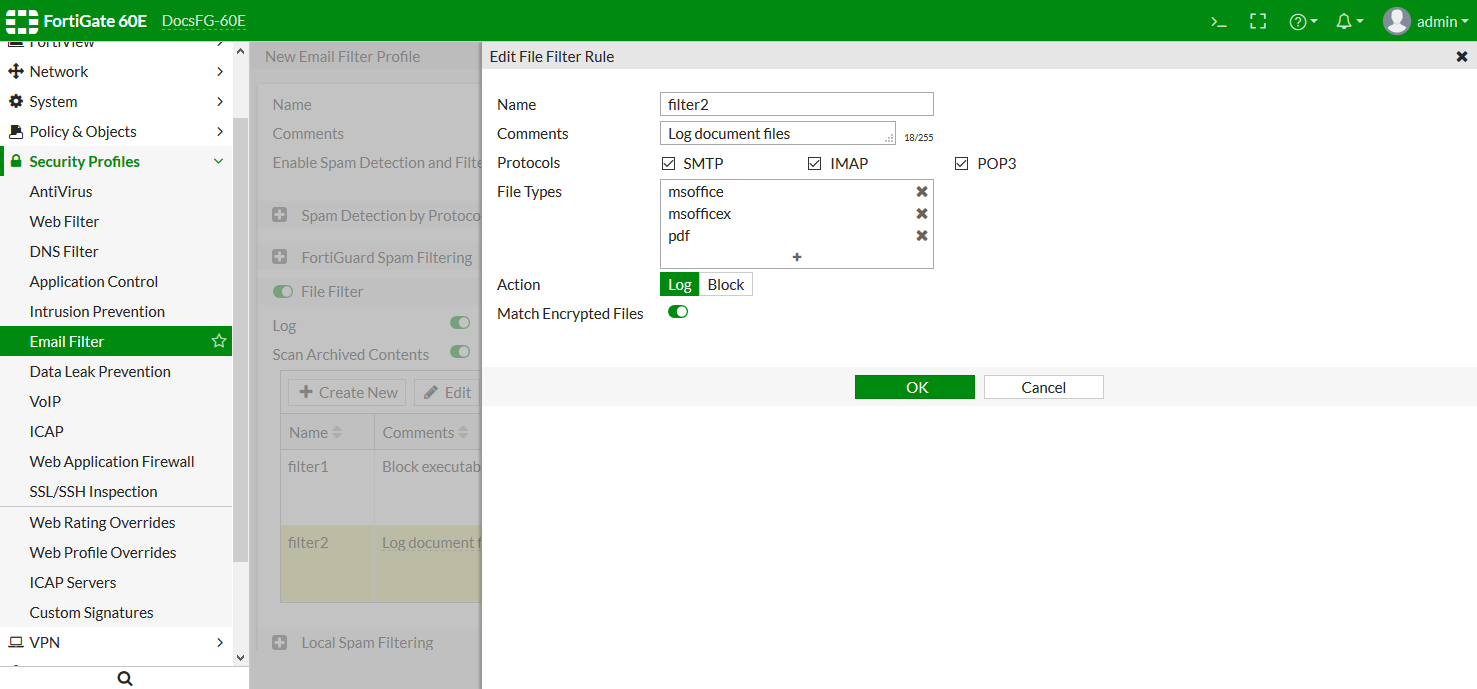Add a new file type with the plus icon
The image size is (1477, 689).
(x=796, y=257)
